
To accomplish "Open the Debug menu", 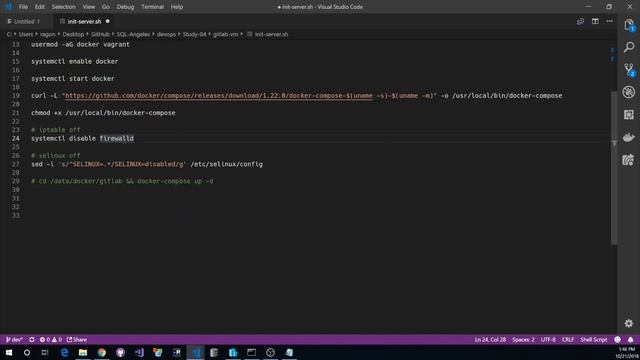I will (125, 7).
